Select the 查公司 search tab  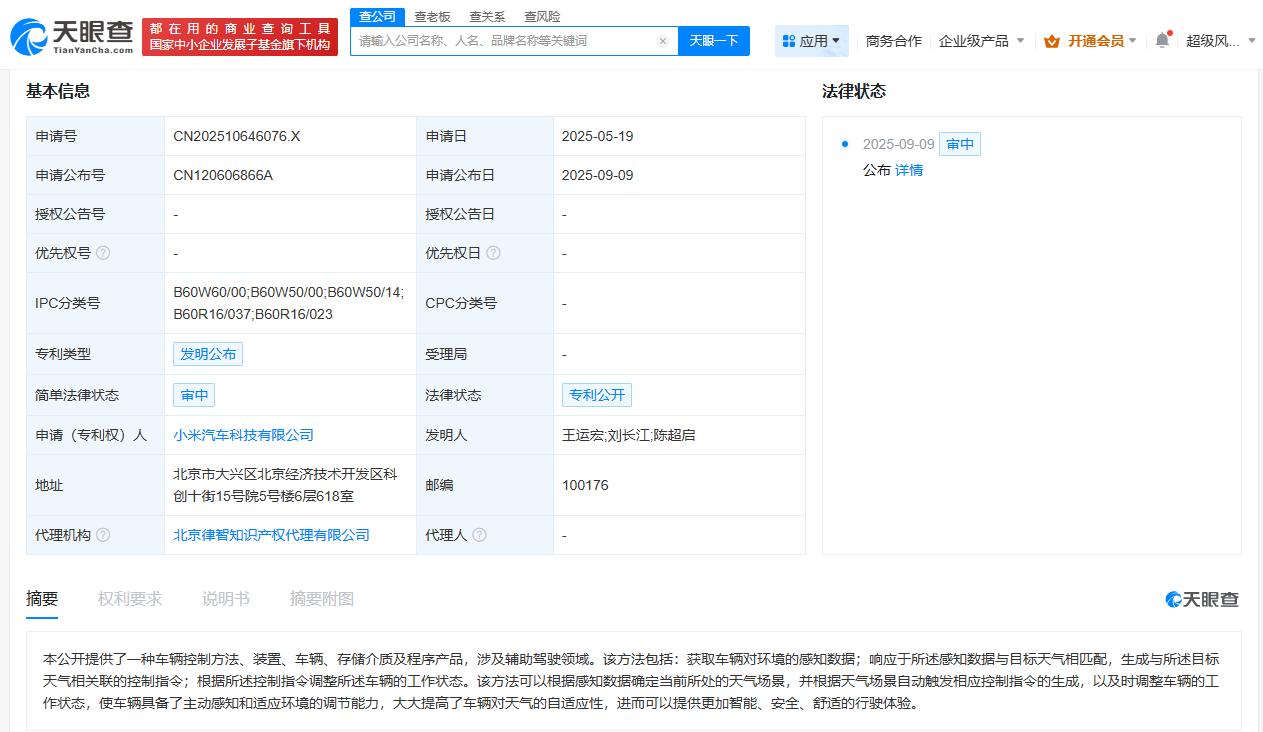click(x=377, y=16)
